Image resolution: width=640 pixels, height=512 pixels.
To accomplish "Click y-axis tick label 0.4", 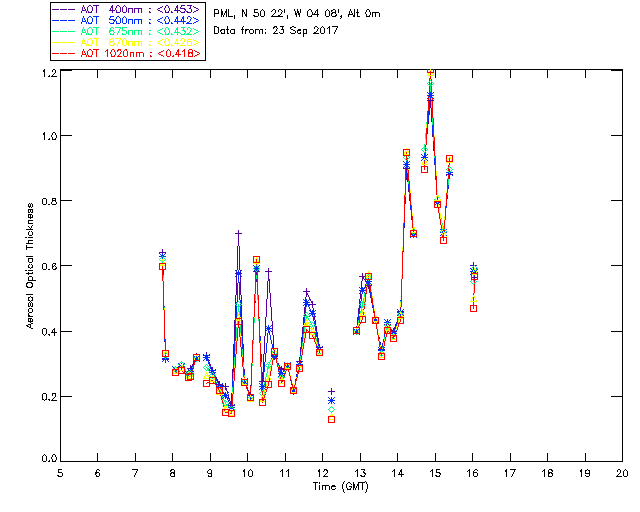I will (x=49, y=332).
